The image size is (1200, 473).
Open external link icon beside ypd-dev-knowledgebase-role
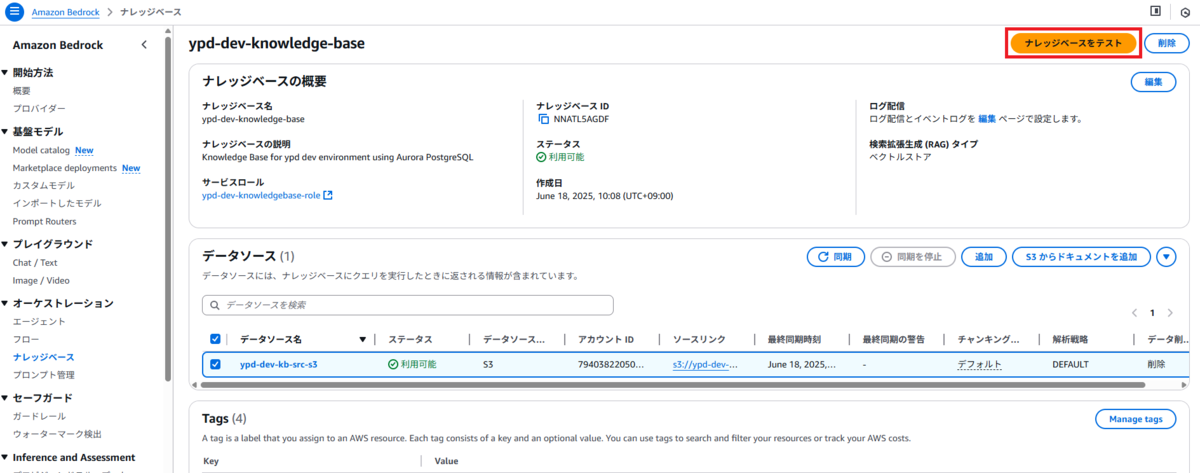(x=328, y=195)
